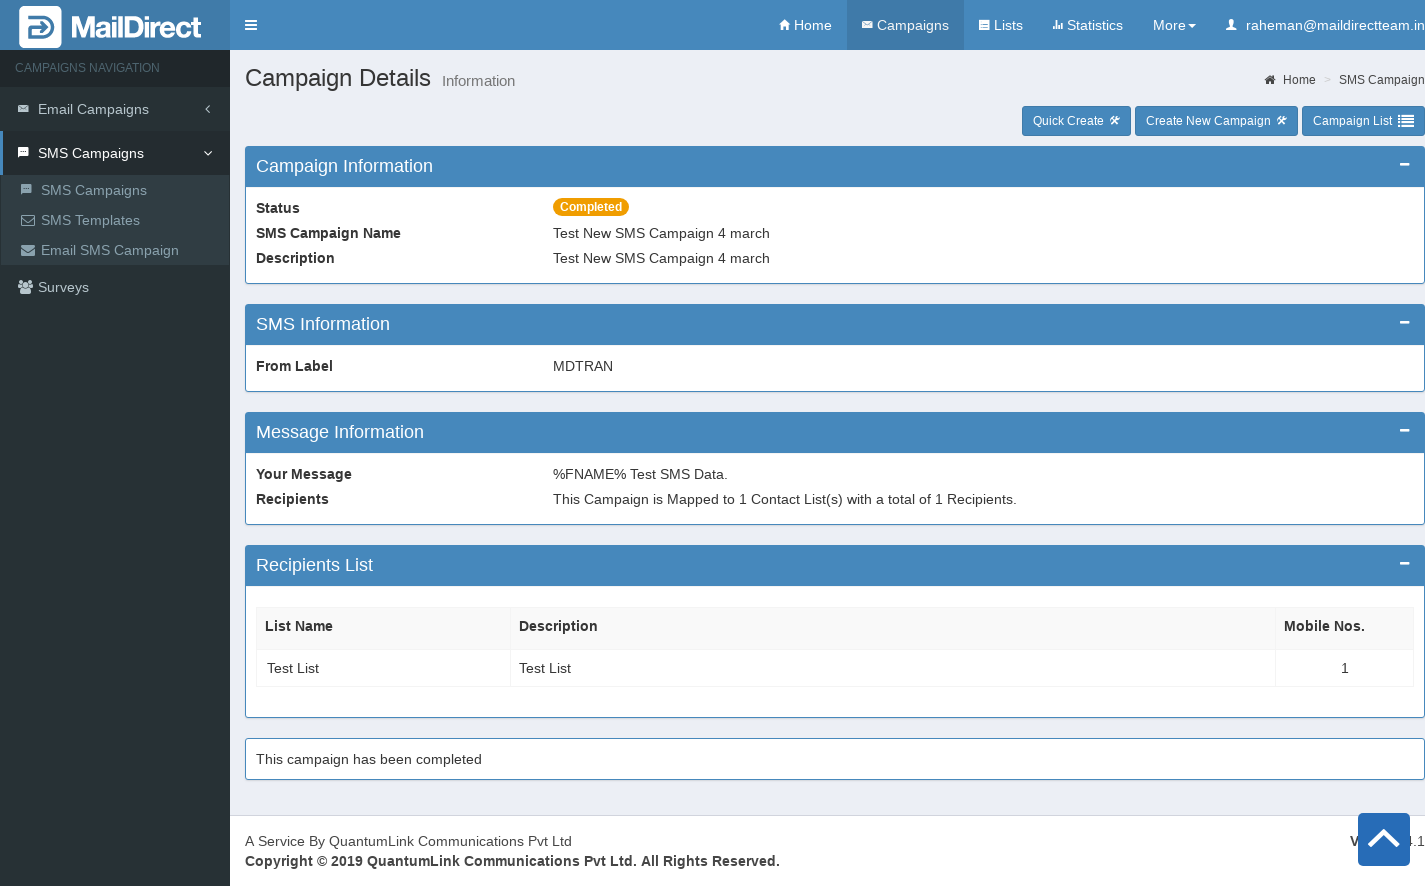Open the Campaign List button

(1362, 121)
